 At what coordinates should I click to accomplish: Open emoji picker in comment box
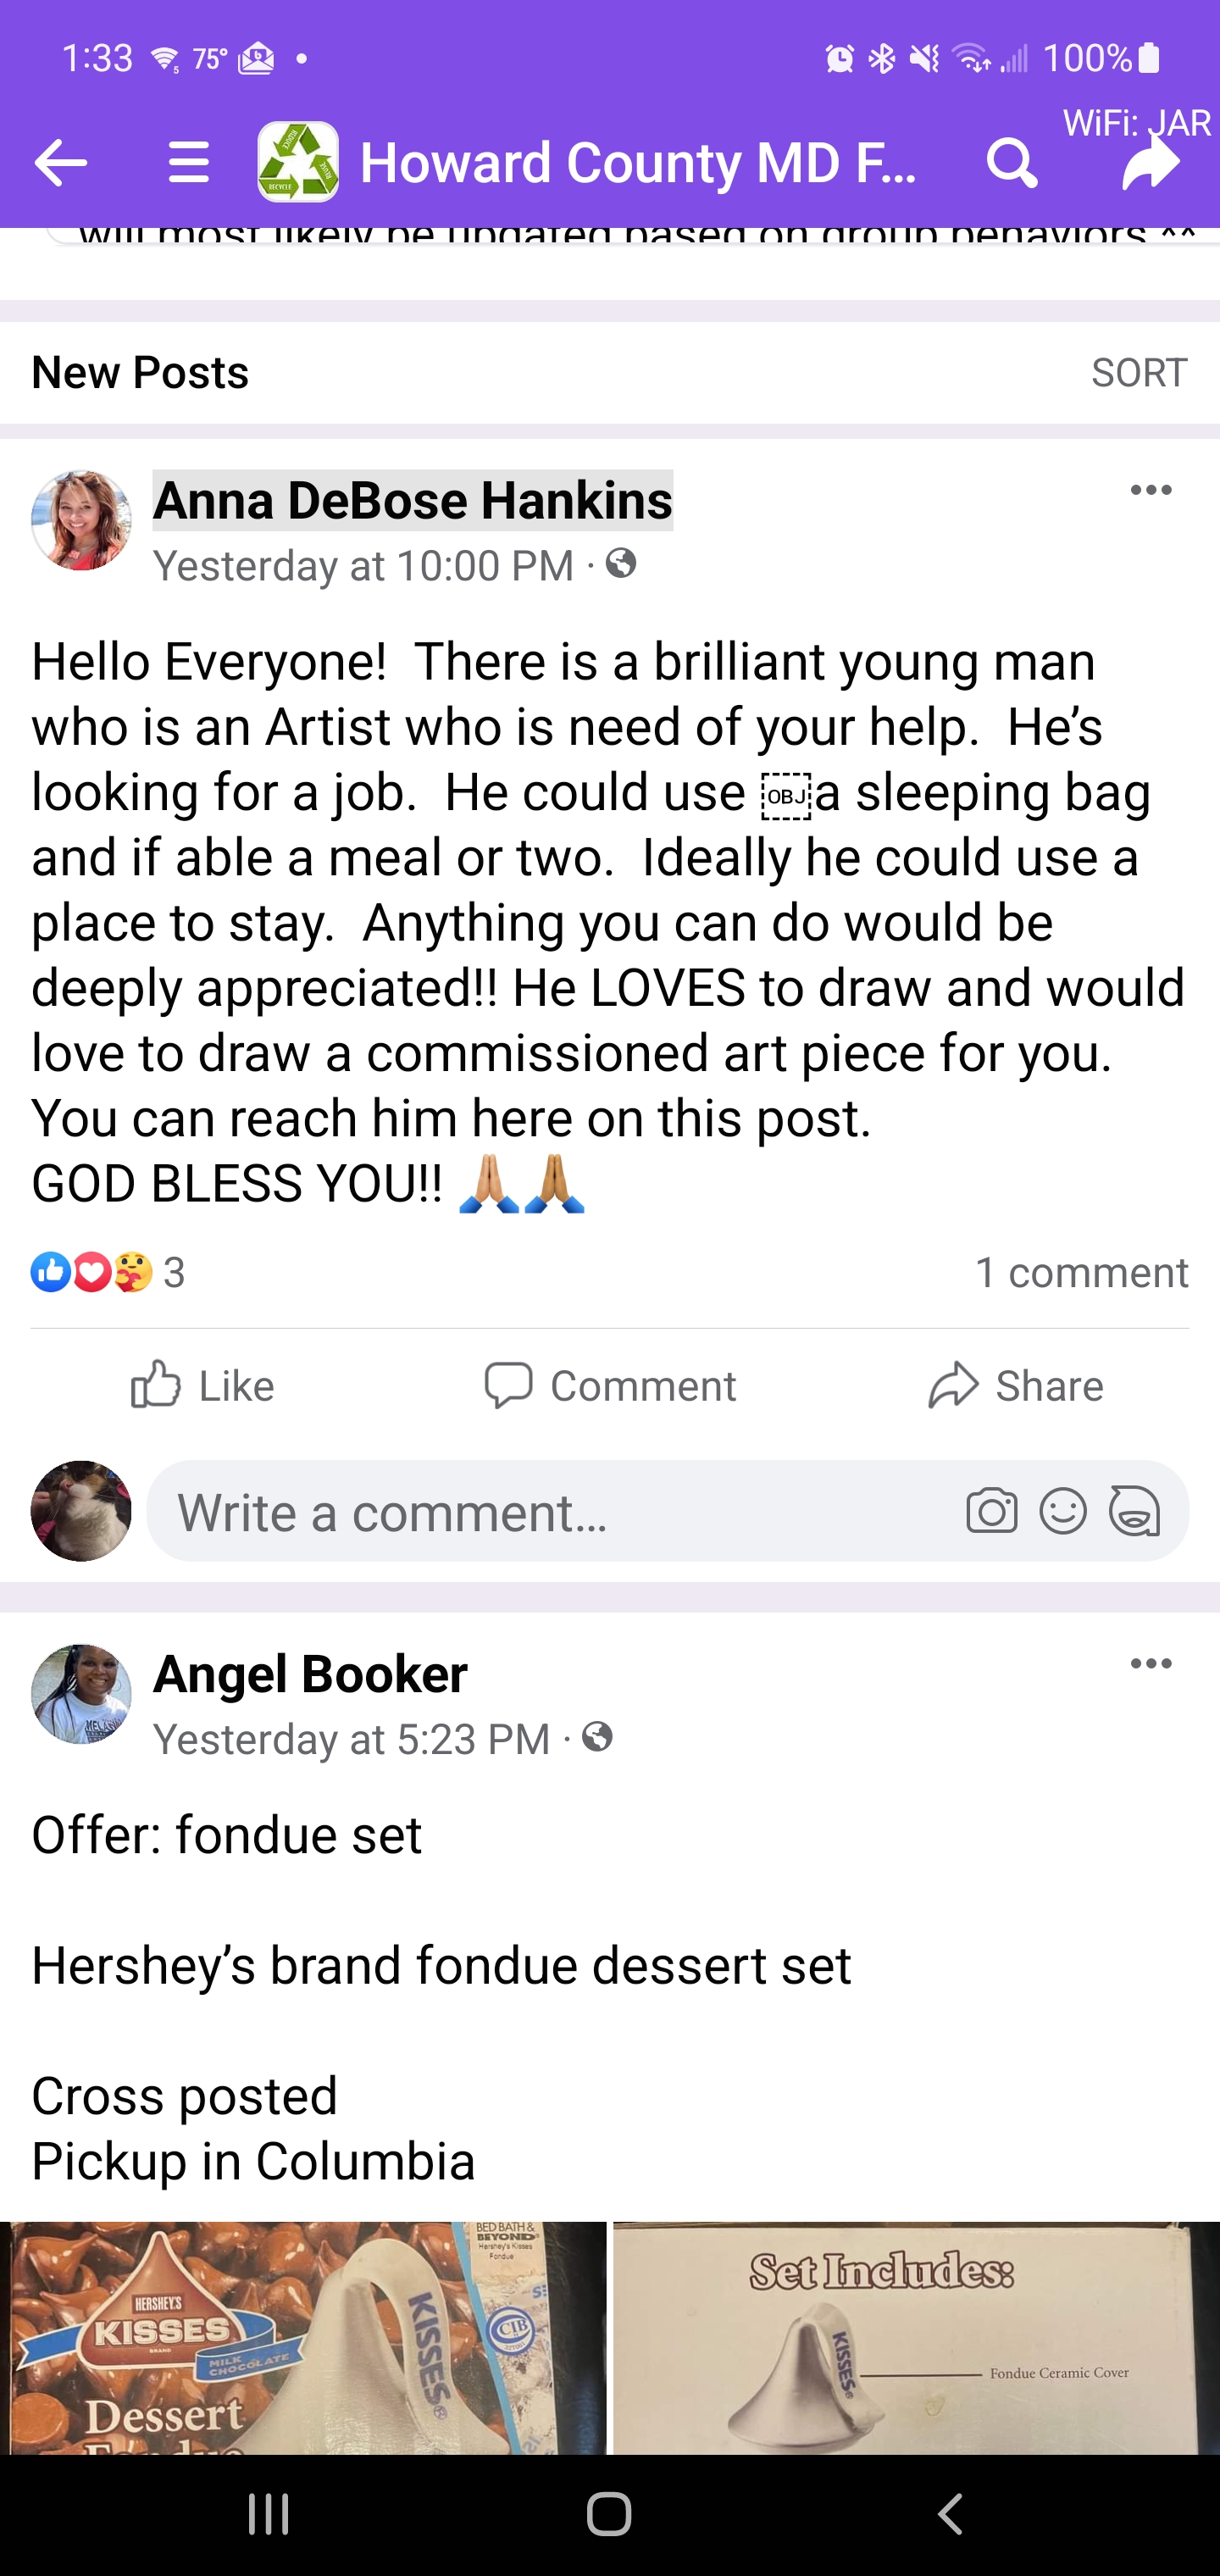1062,1511
